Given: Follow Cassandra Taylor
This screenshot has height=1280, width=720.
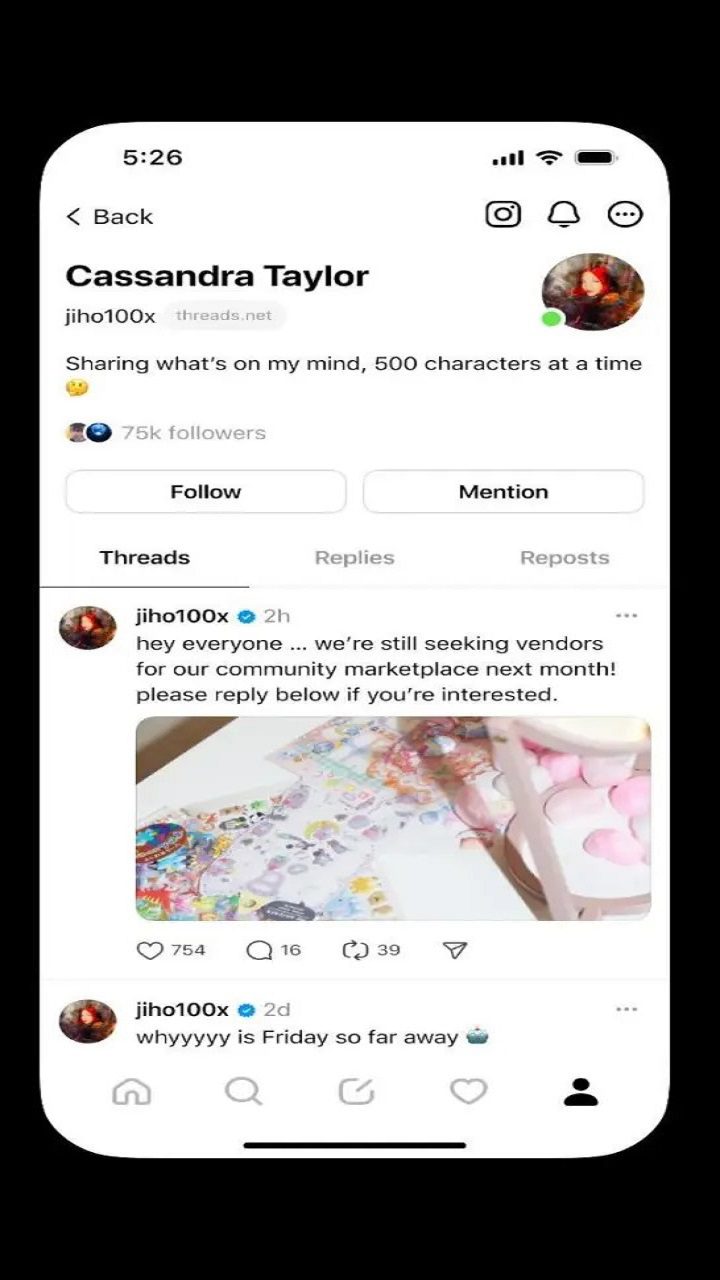Looking at the screenshot, I should [x=206, y=492].
